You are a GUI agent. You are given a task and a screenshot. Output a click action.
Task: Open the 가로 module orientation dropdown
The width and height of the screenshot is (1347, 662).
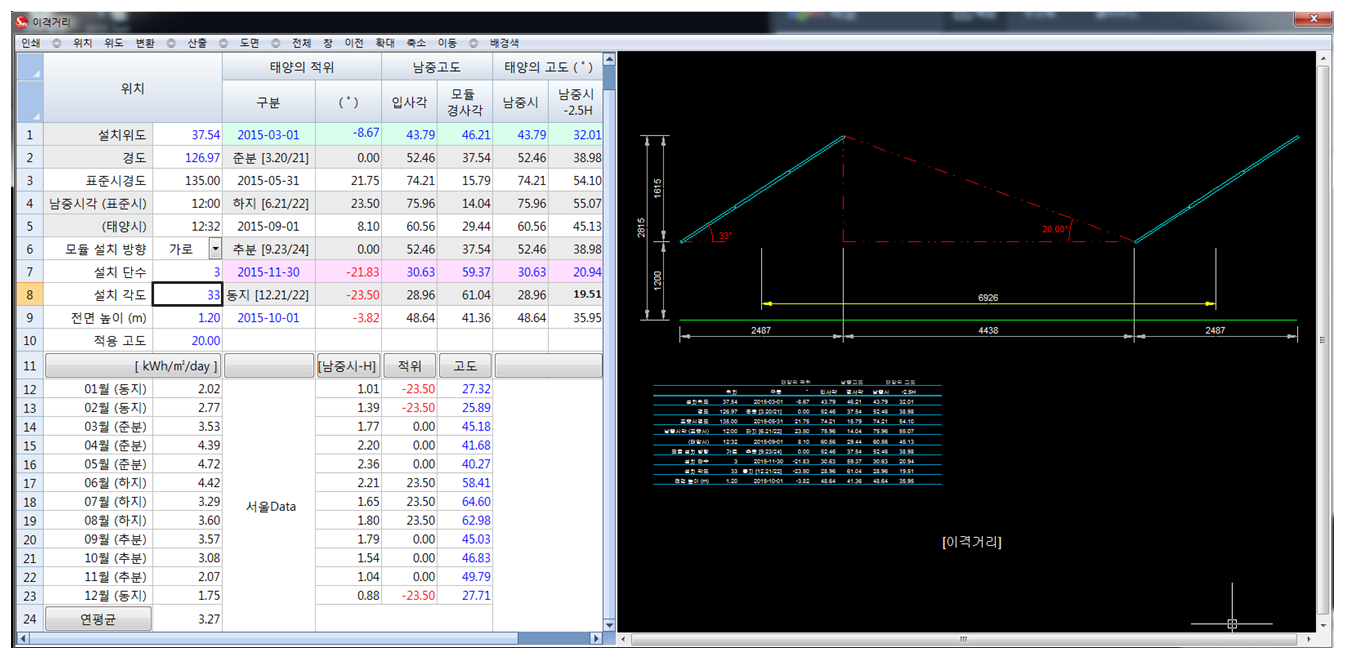[214, 248]
